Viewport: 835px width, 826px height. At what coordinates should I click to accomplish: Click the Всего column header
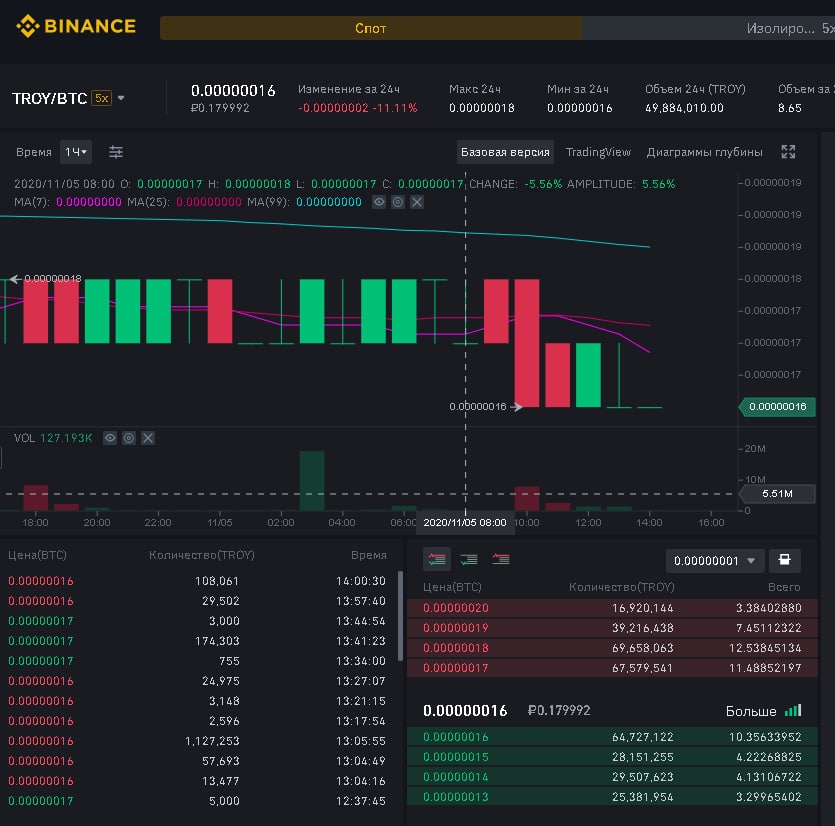[x=784, y=587]
